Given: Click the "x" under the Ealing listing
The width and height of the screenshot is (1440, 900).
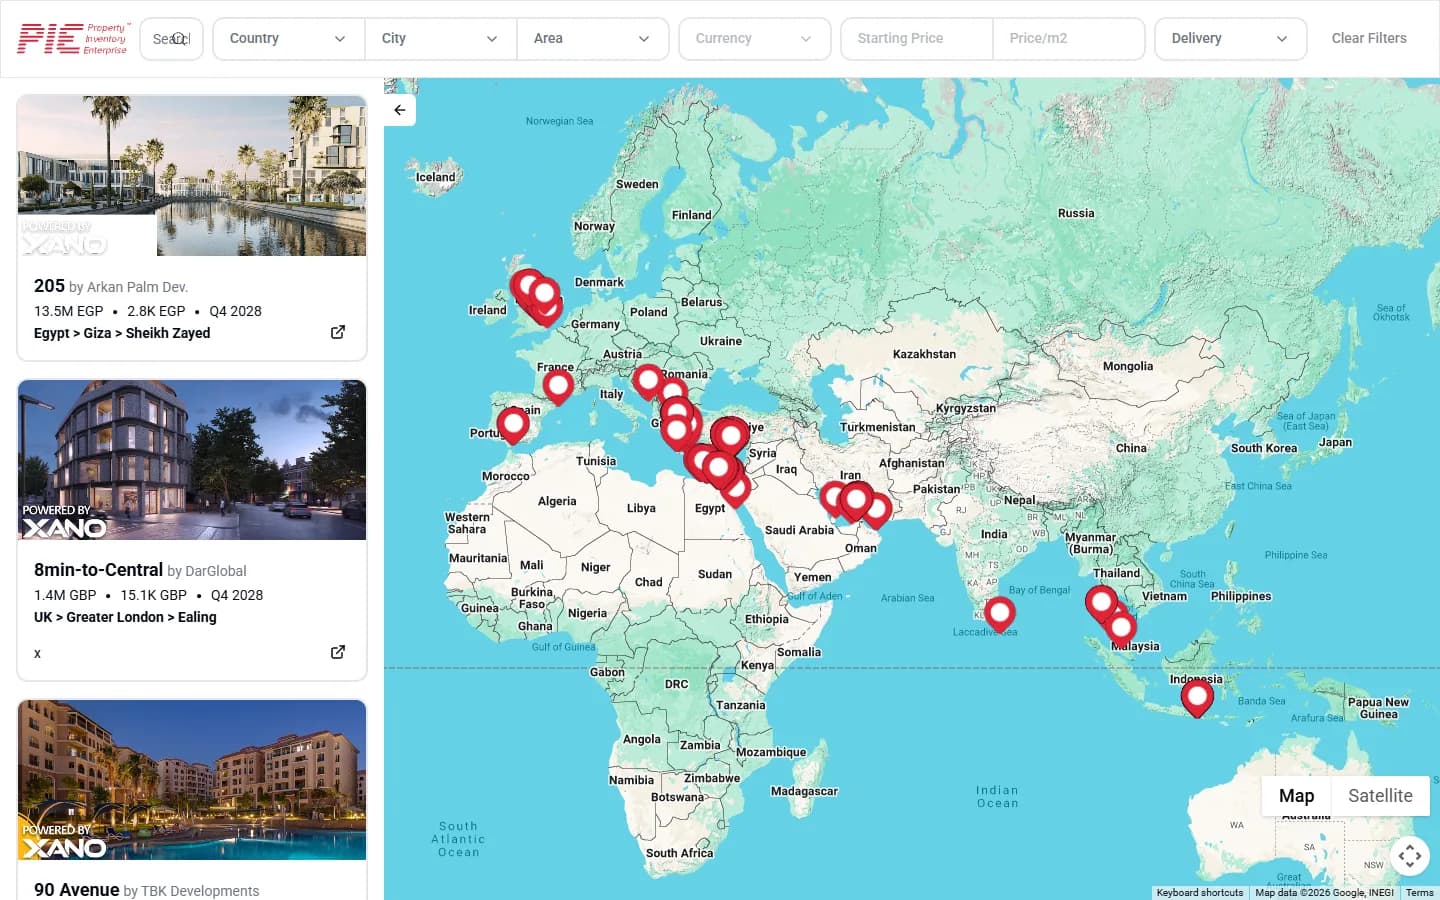Looking at the screenshot, I should pos(38,654).
